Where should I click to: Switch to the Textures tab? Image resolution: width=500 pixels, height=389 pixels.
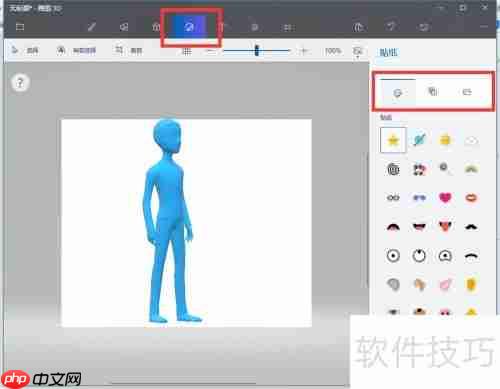(433, 91)
